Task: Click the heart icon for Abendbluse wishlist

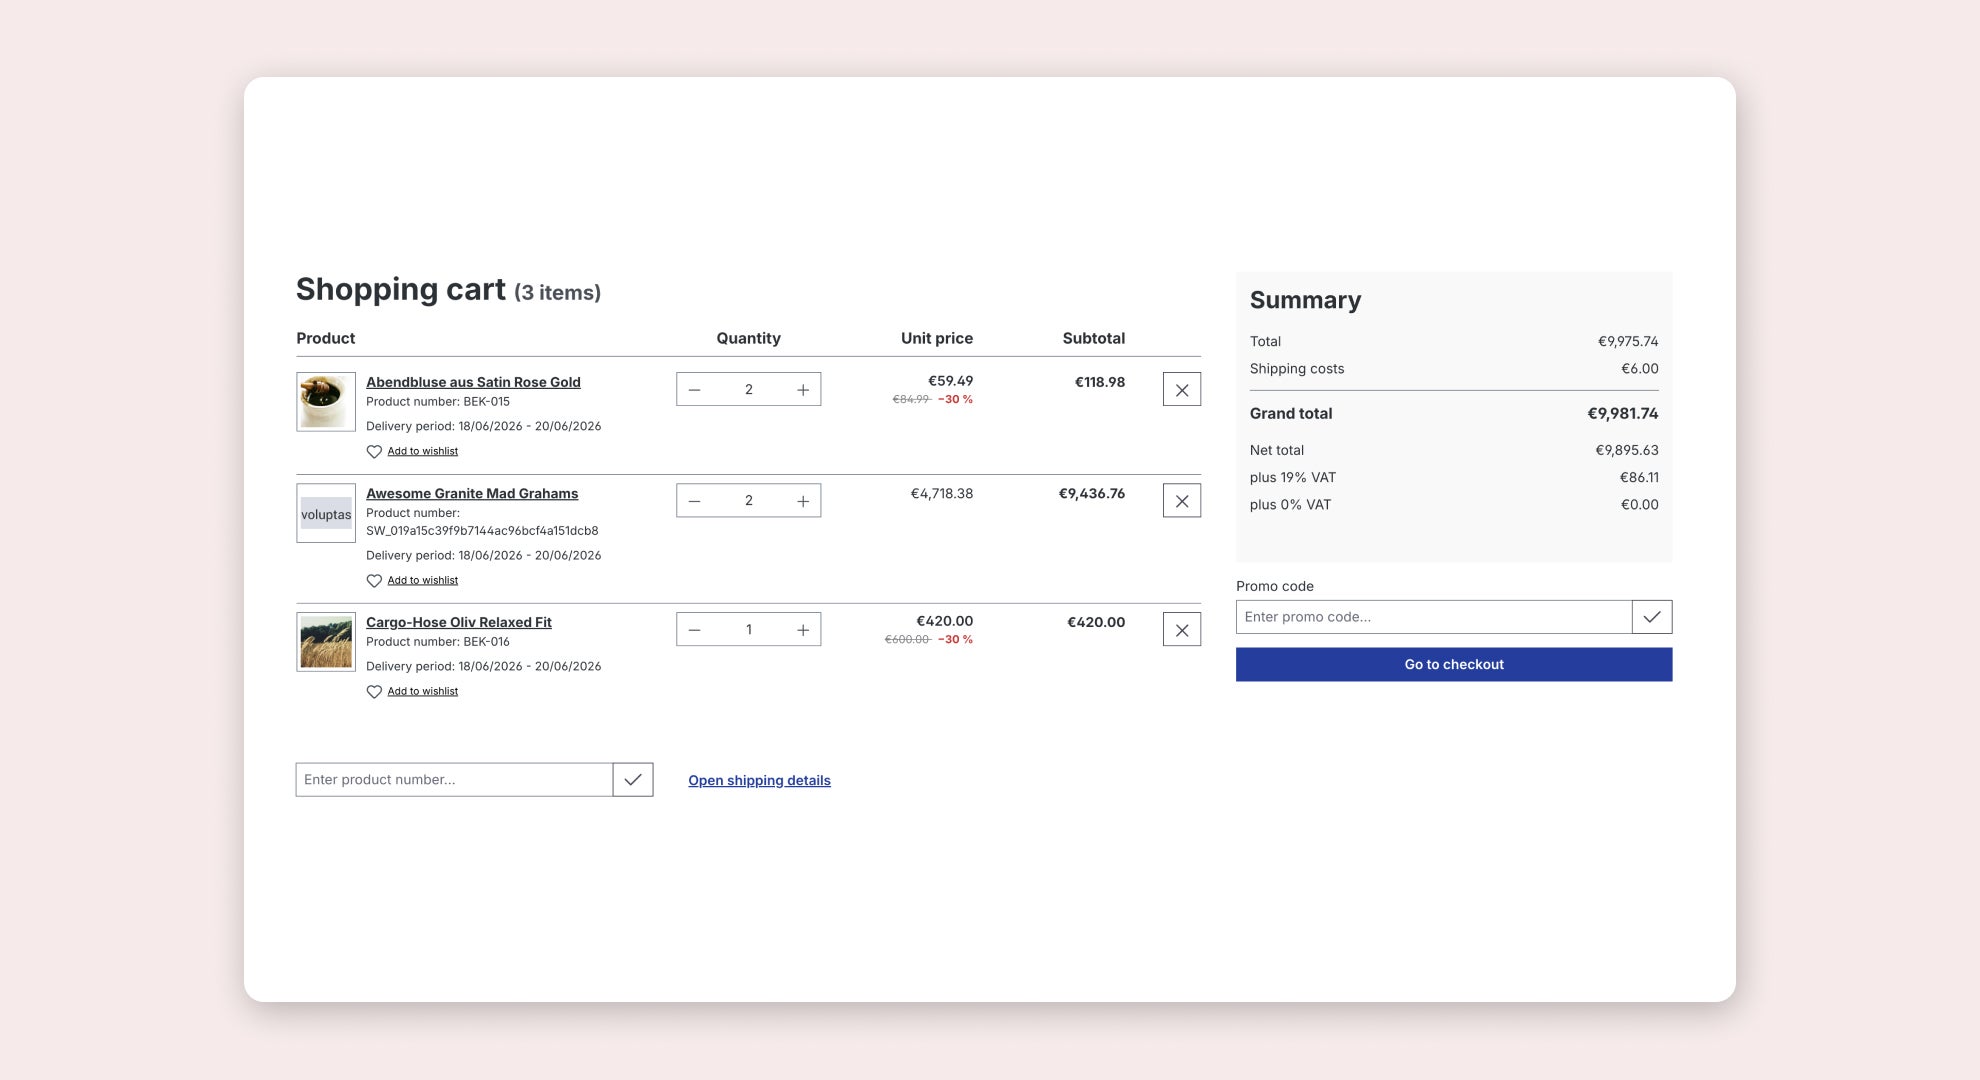Action: coord(374,451)
